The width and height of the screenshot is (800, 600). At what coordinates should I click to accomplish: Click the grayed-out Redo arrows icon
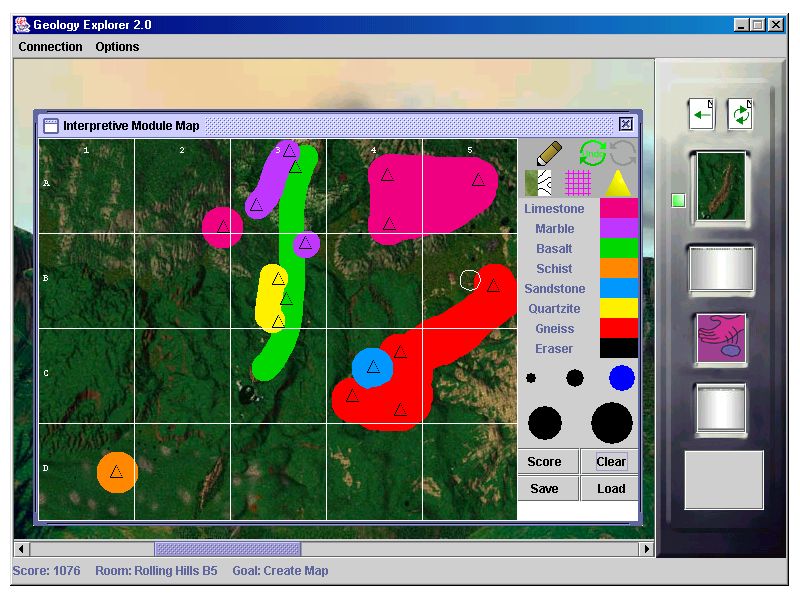coord(623,153)
